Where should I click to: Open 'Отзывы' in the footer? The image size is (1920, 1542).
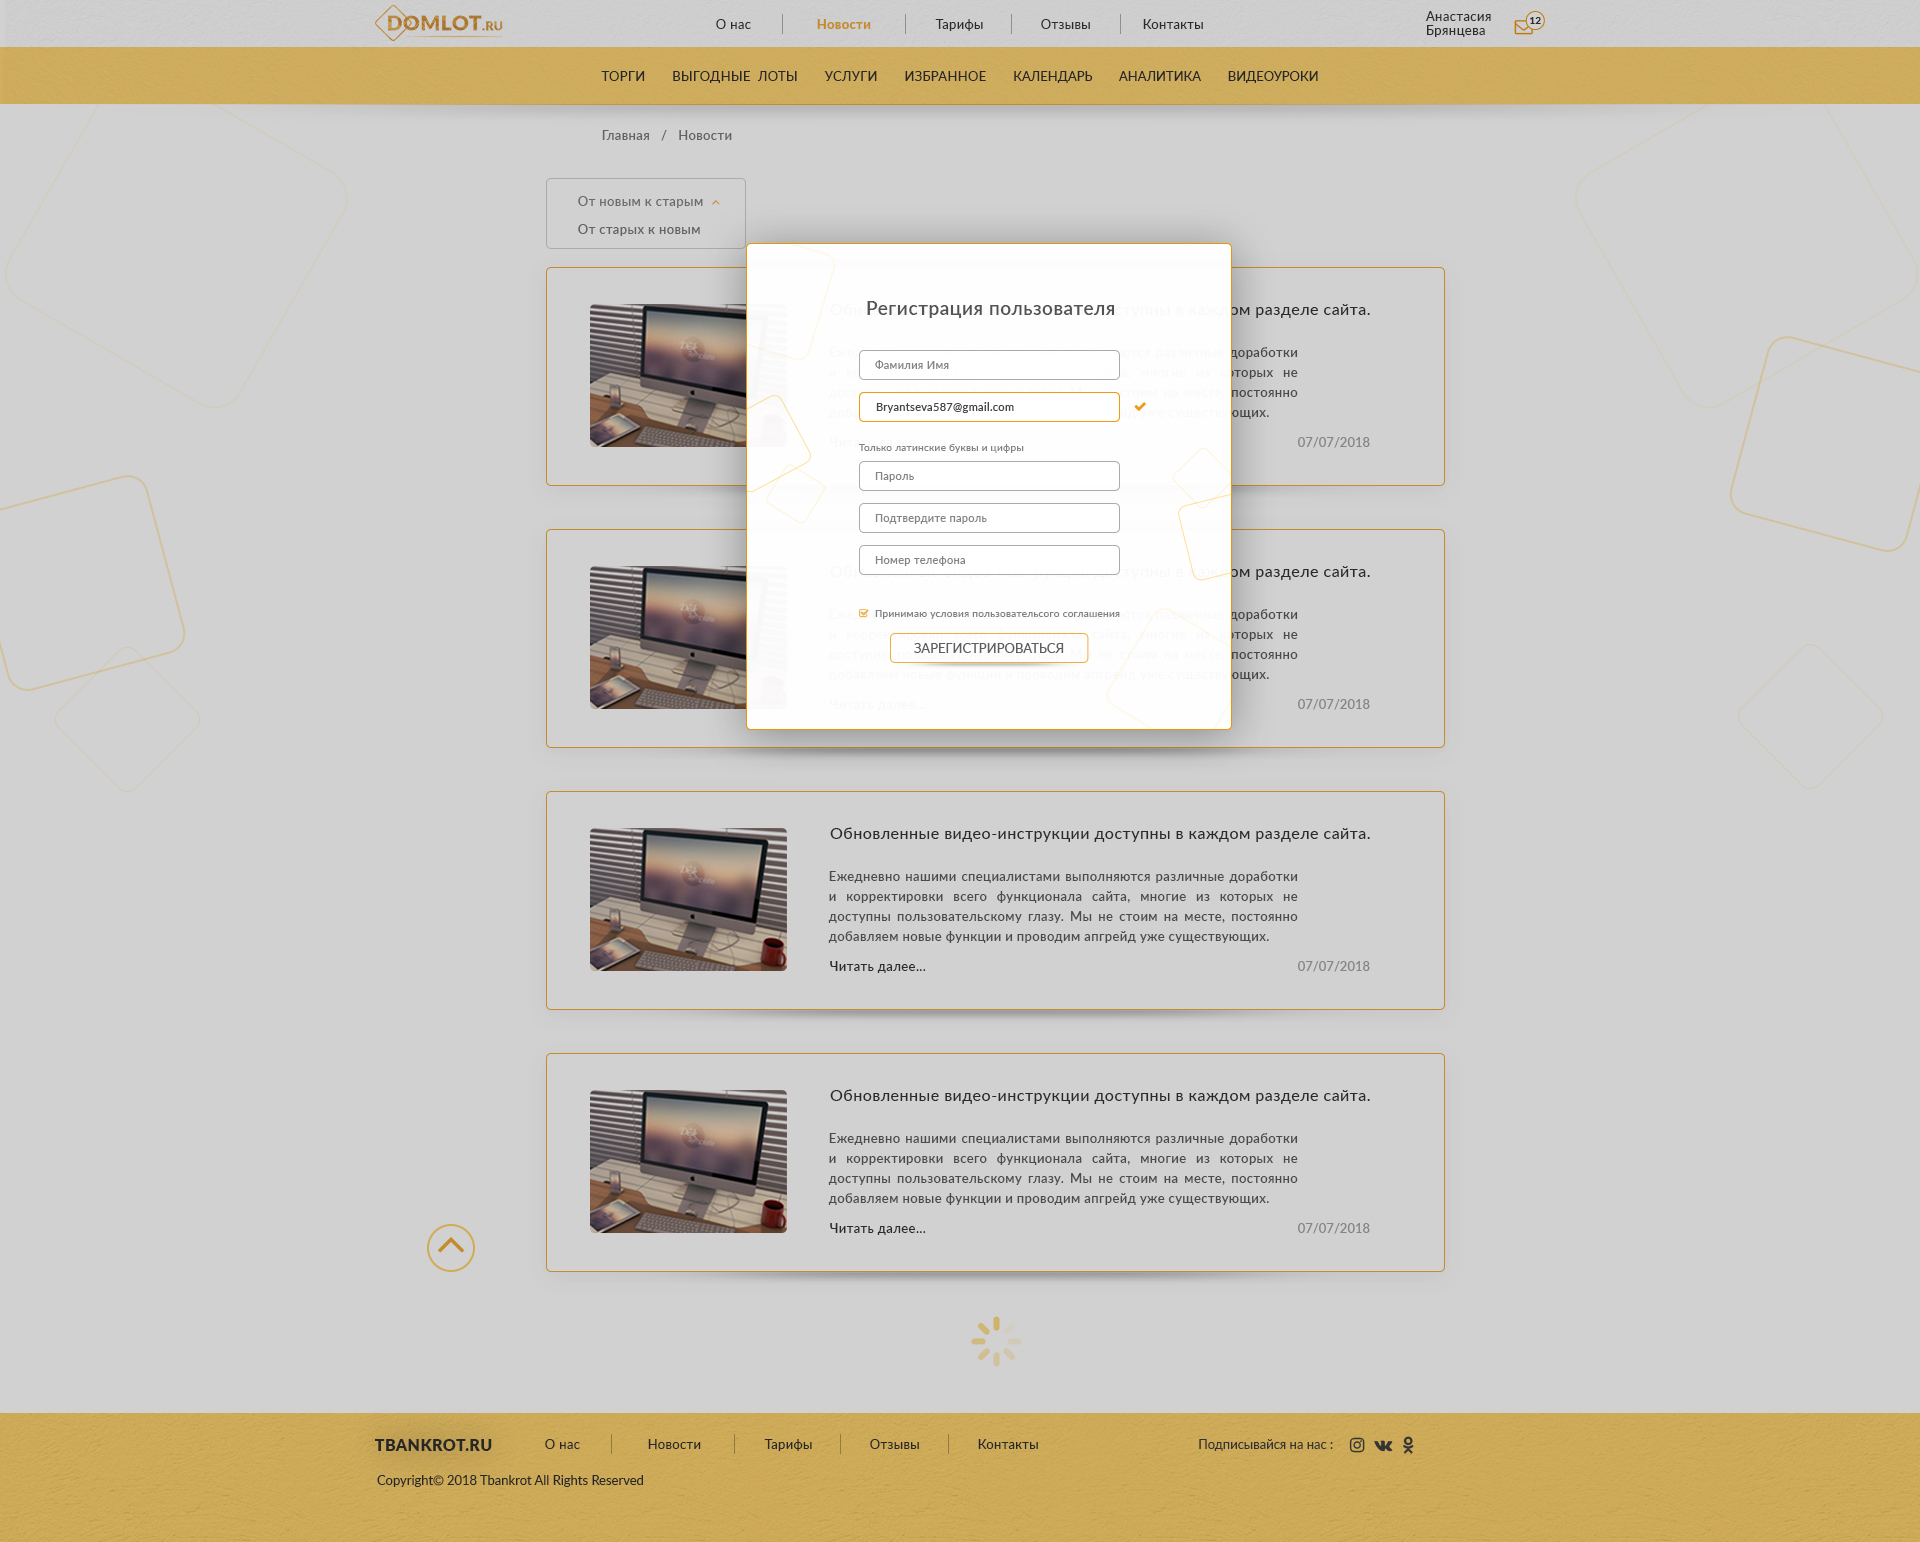pyautogui.click(x=894, y=1445)
